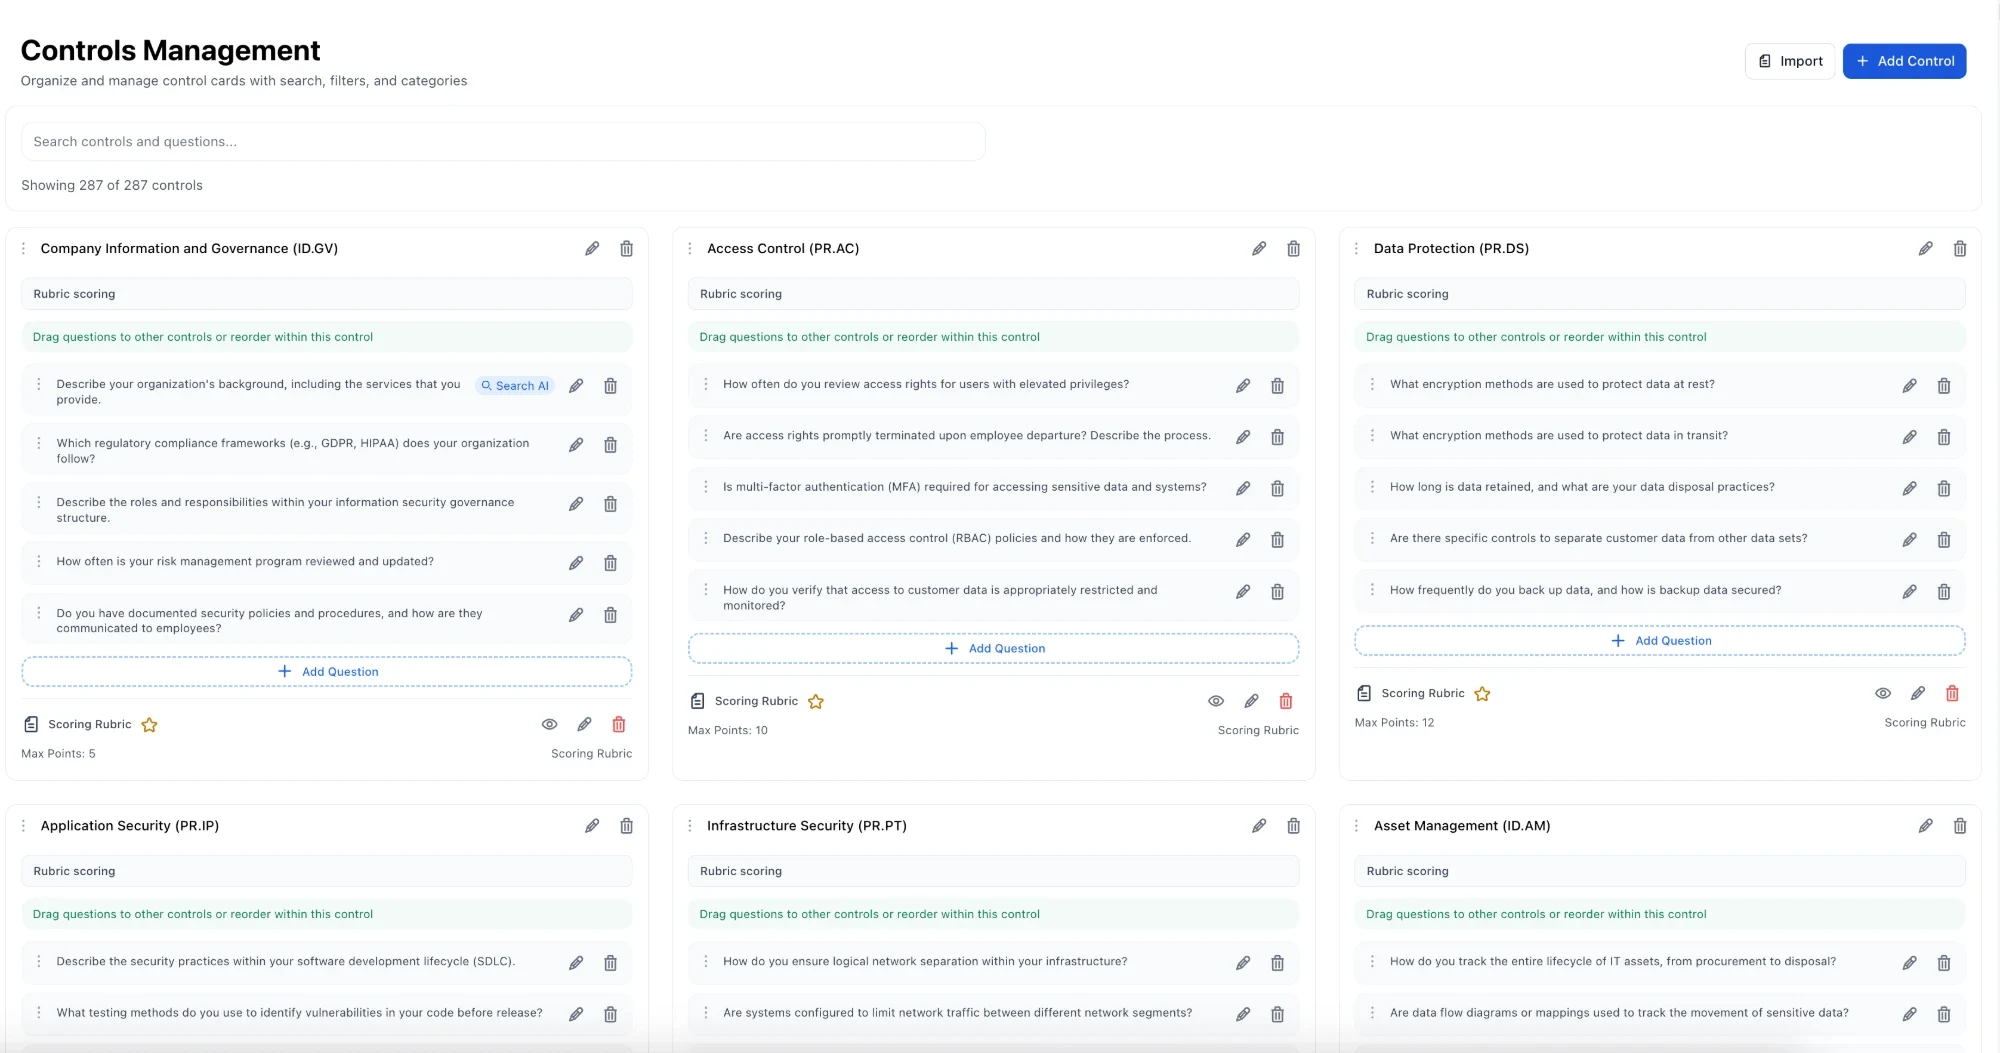Edit the Infrastructure Security (PR.PT) control
This screenshot has width=2000, height=1053.
(1259, 826)
